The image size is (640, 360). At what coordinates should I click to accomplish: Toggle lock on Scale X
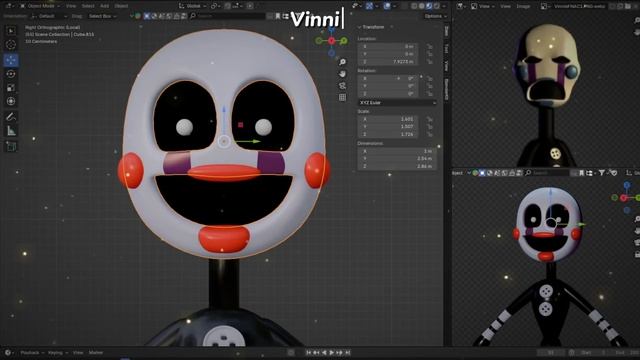(430, 119)
